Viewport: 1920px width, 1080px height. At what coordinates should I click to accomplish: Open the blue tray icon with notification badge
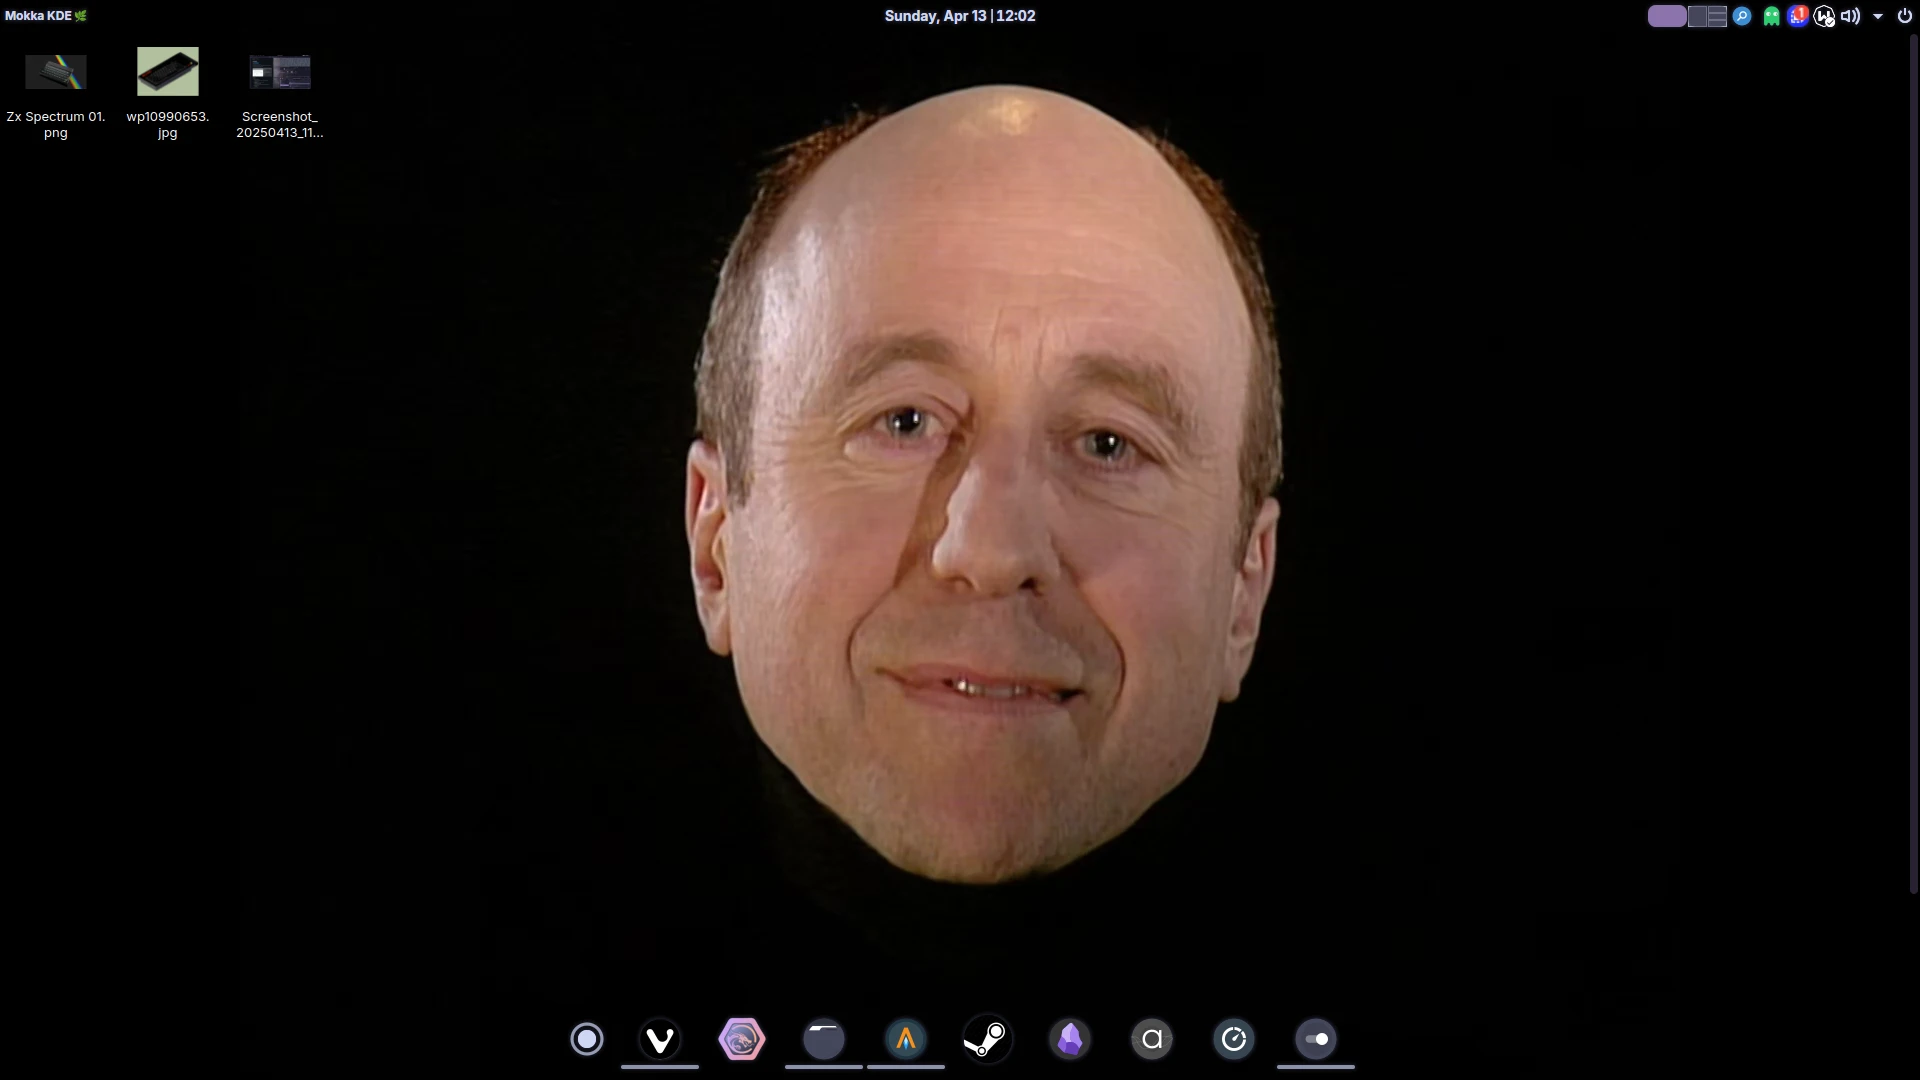click(x=1798, y=16)
